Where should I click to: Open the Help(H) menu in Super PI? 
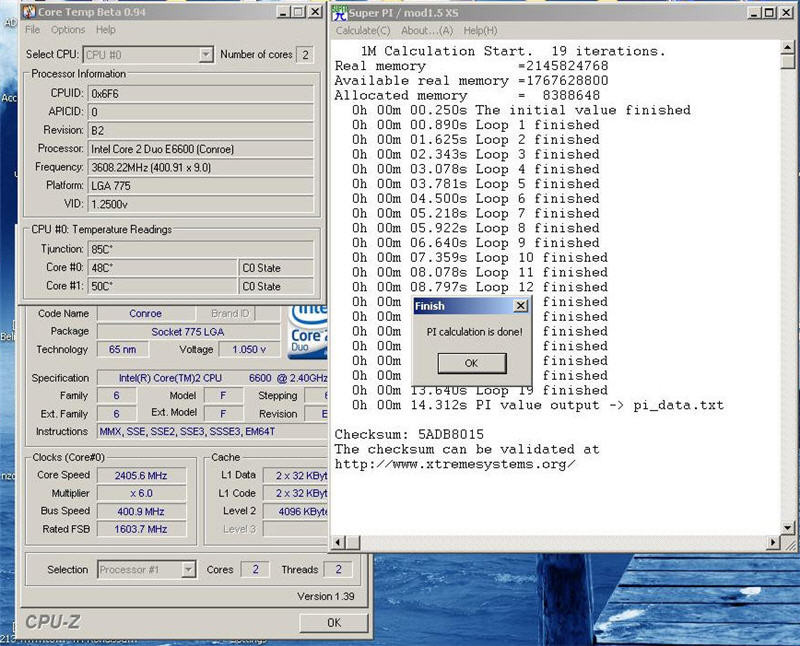[480, 31]
